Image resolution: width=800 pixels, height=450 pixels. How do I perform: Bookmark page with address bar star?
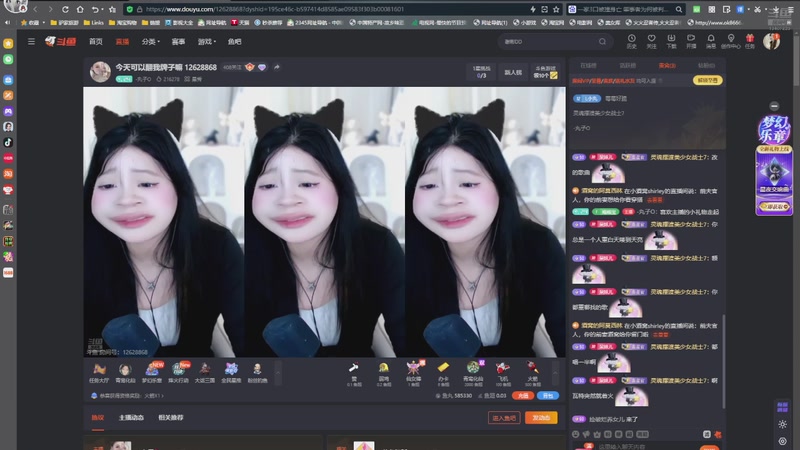(556, 9)
